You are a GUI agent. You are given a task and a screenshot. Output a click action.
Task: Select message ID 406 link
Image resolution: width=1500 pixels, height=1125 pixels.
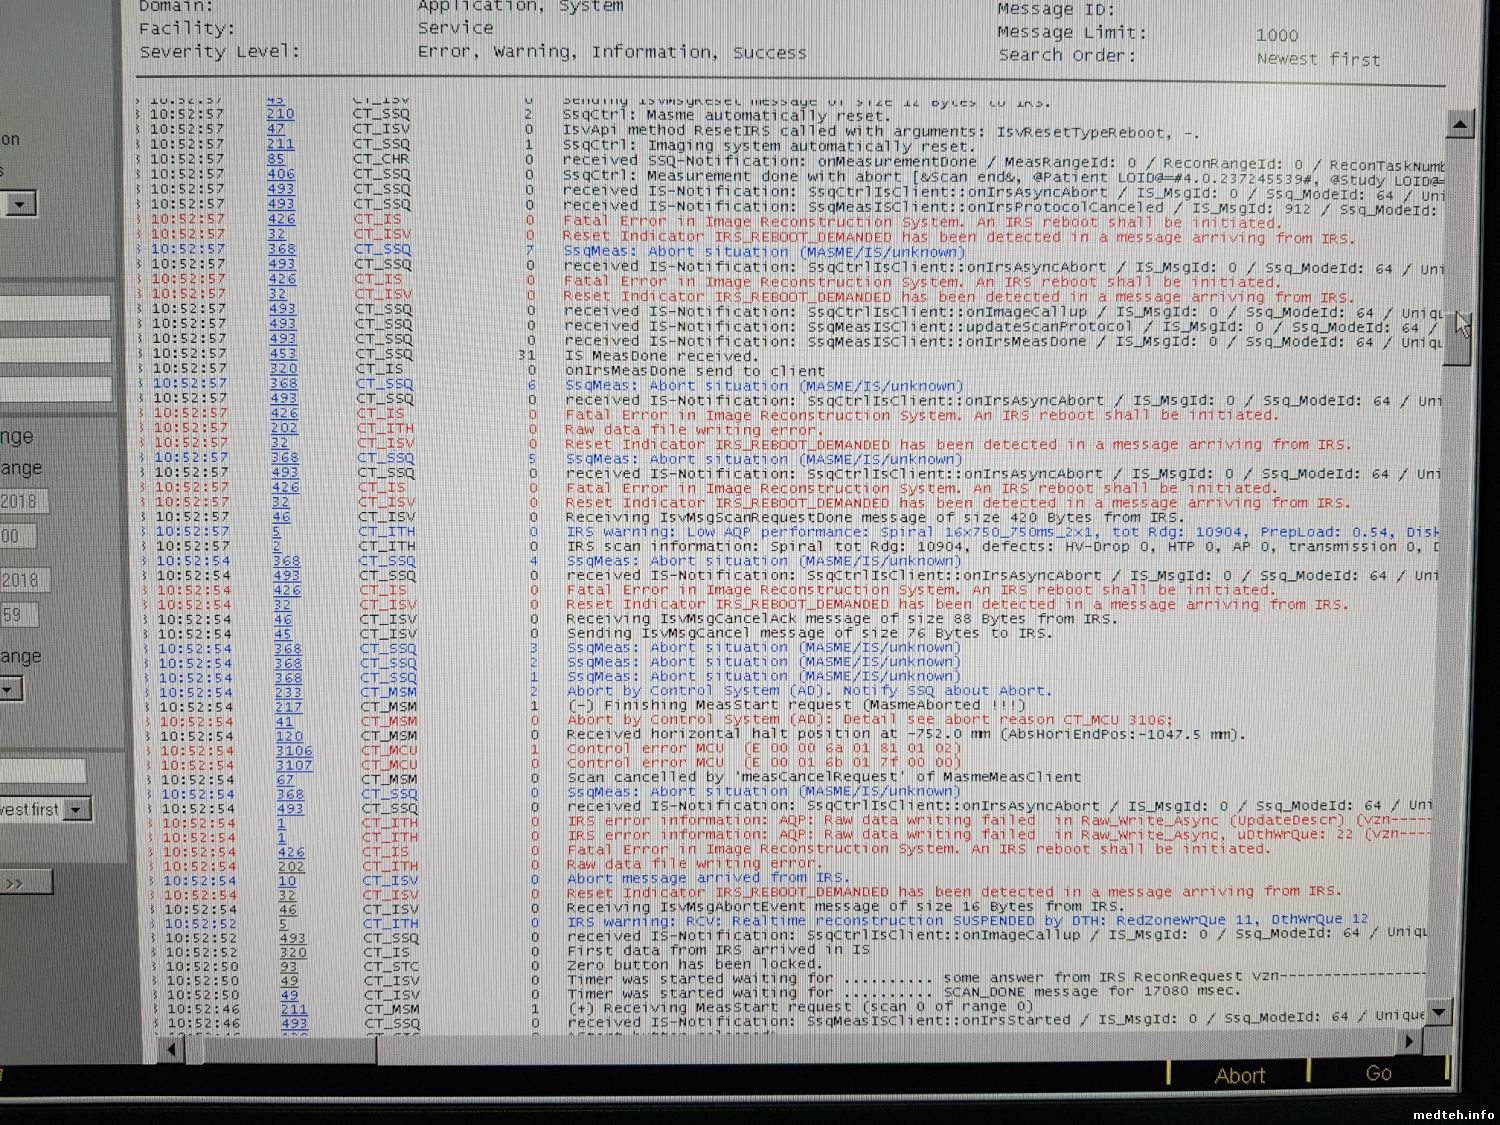coord(281,174)
